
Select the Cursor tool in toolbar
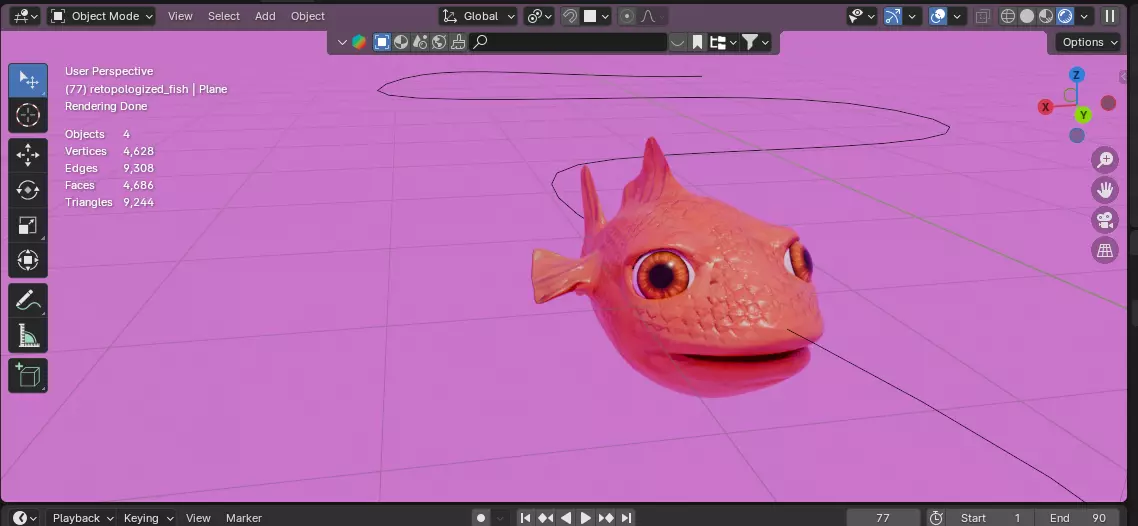(x=28, y=115)
